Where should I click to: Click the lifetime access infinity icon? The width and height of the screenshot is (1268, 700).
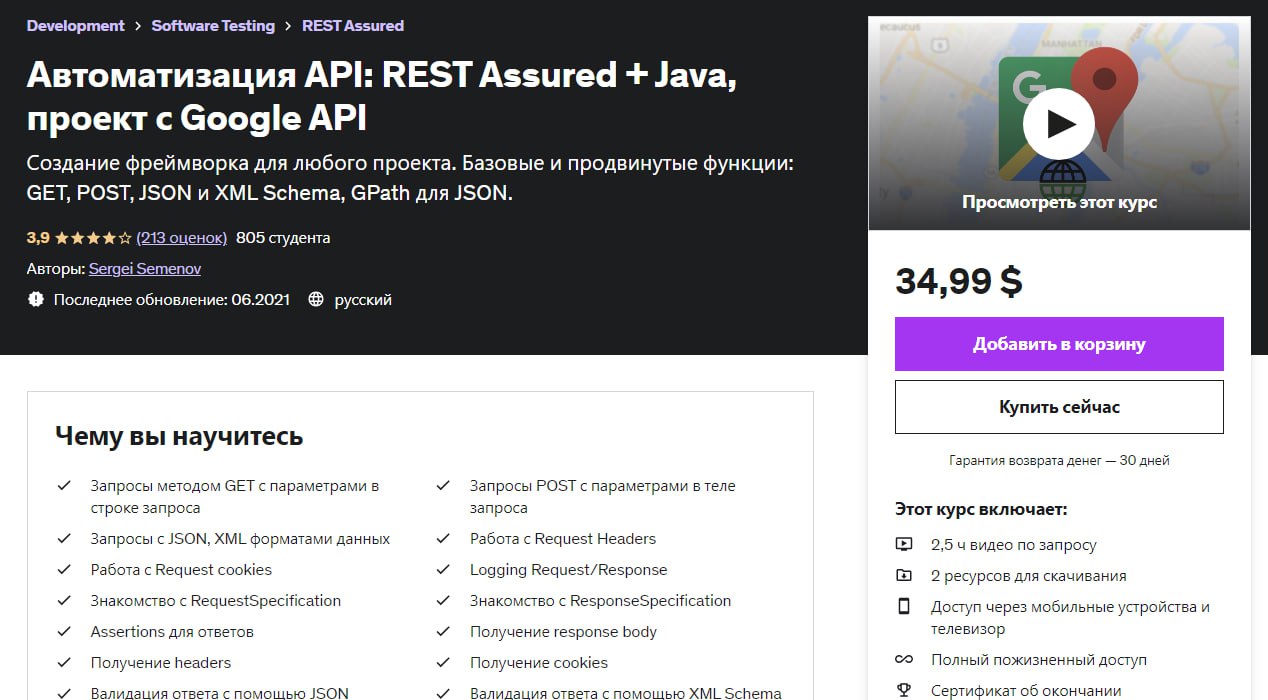coord(904,660)
